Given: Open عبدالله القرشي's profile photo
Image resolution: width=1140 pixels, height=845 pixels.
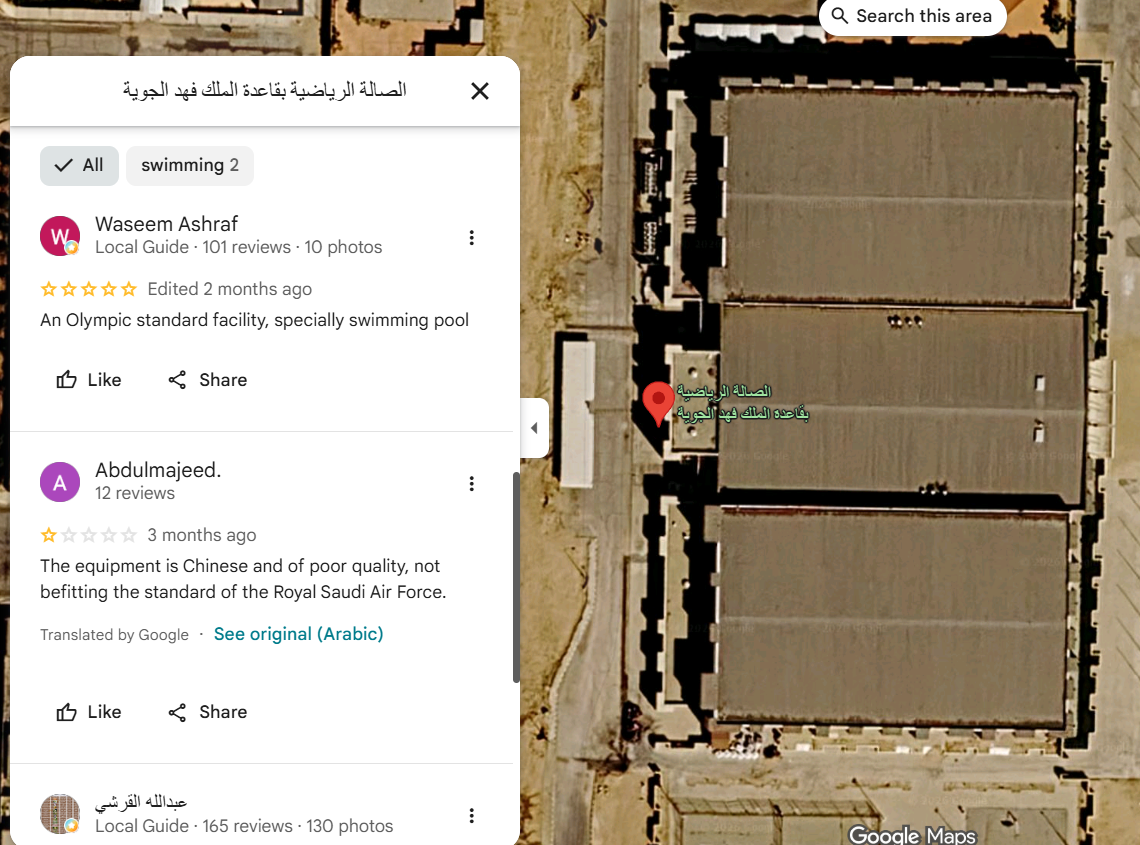Looking at the screenshot, I should pos(60,814).
